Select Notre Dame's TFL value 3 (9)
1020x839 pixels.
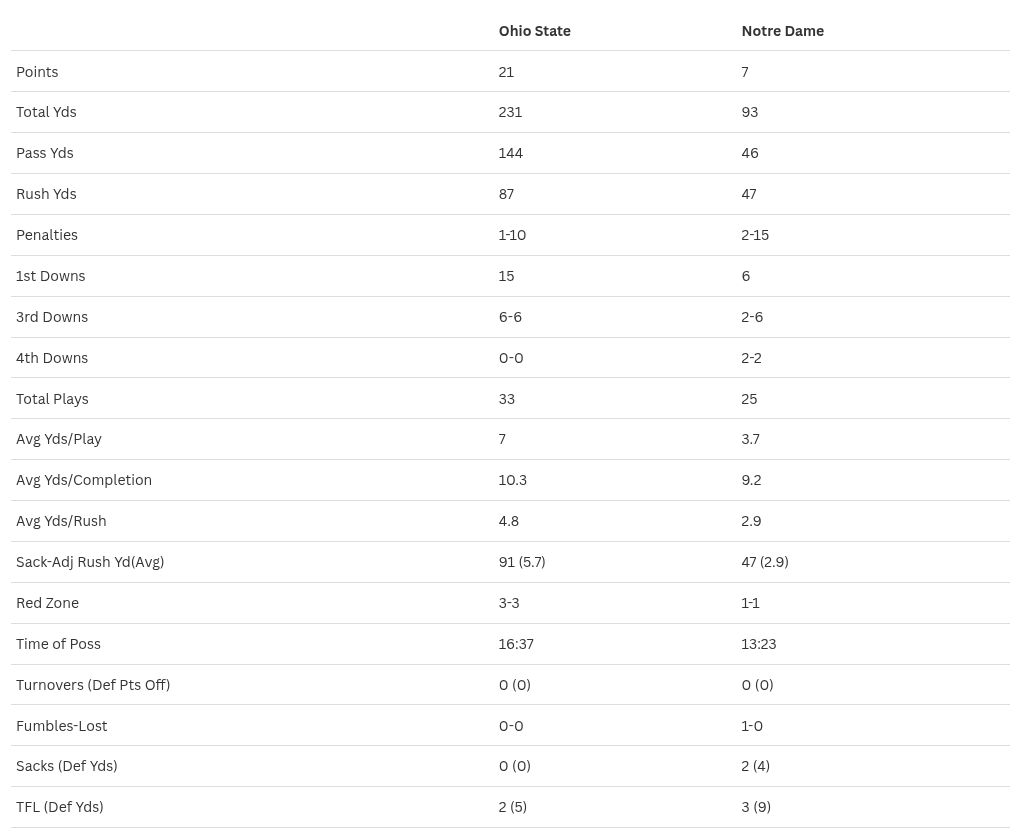point(755,807)
